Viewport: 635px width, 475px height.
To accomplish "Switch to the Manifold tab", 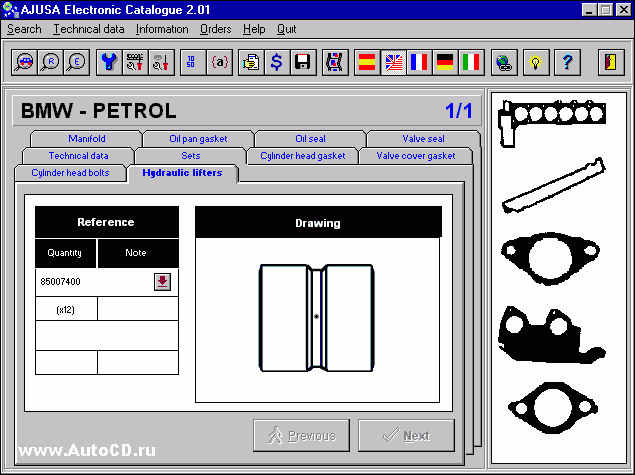I will pyautogui.click(x=87, y=138).
